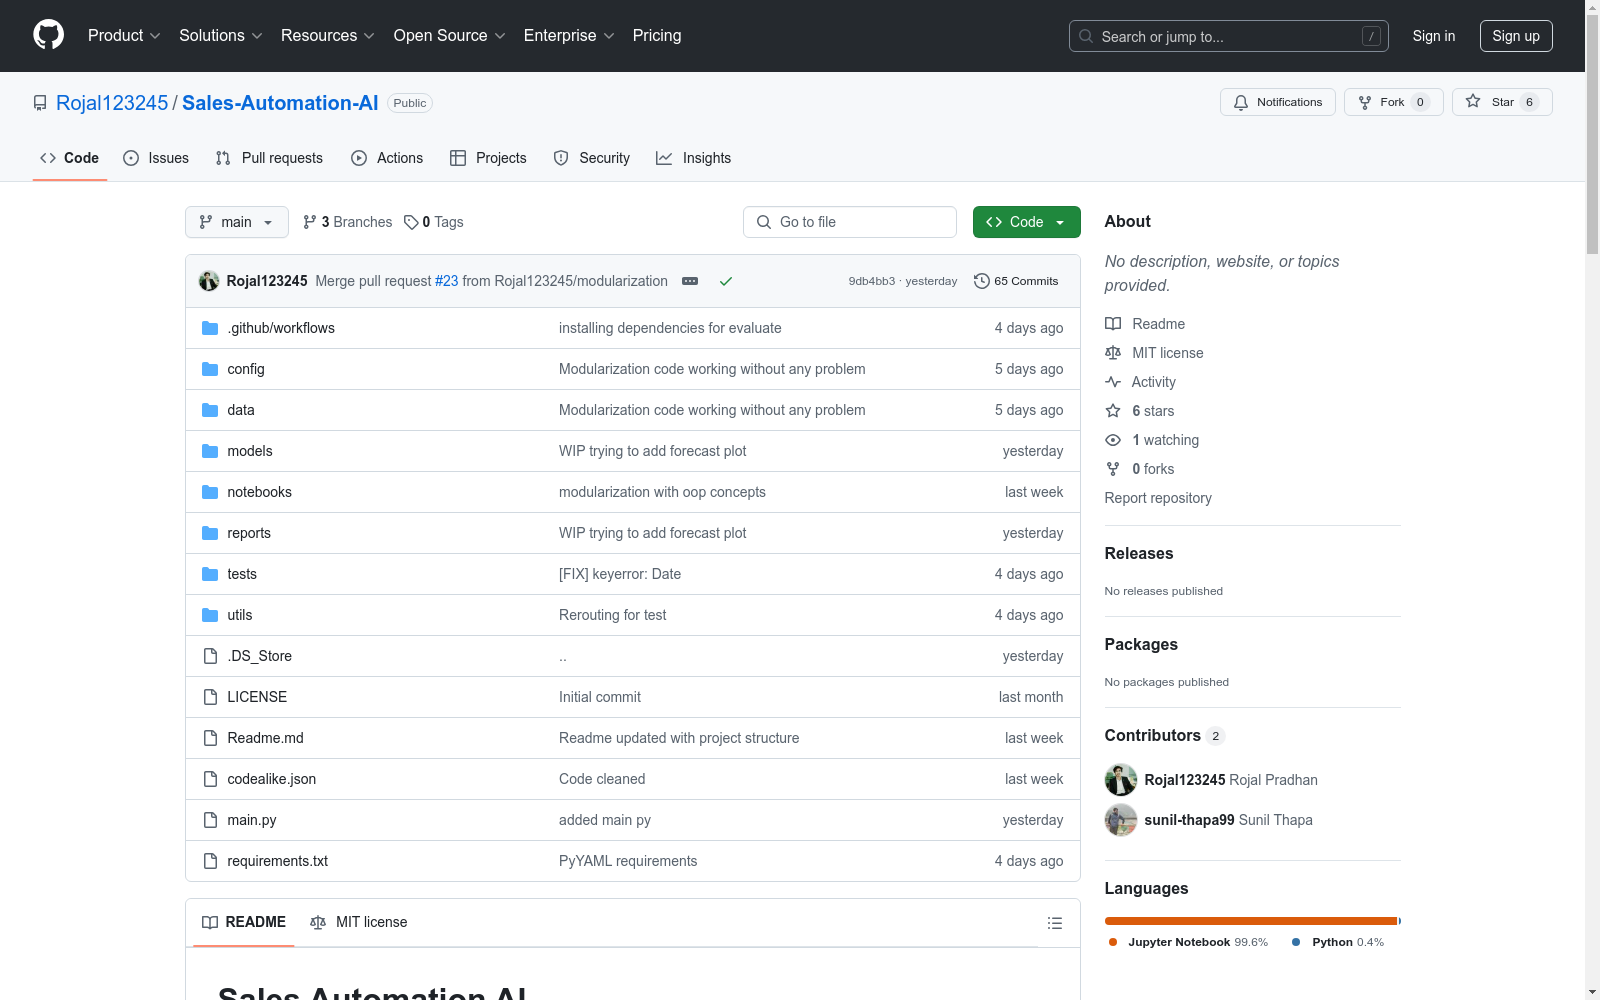
Task: Click the Star button
Action: point(1502,102)
